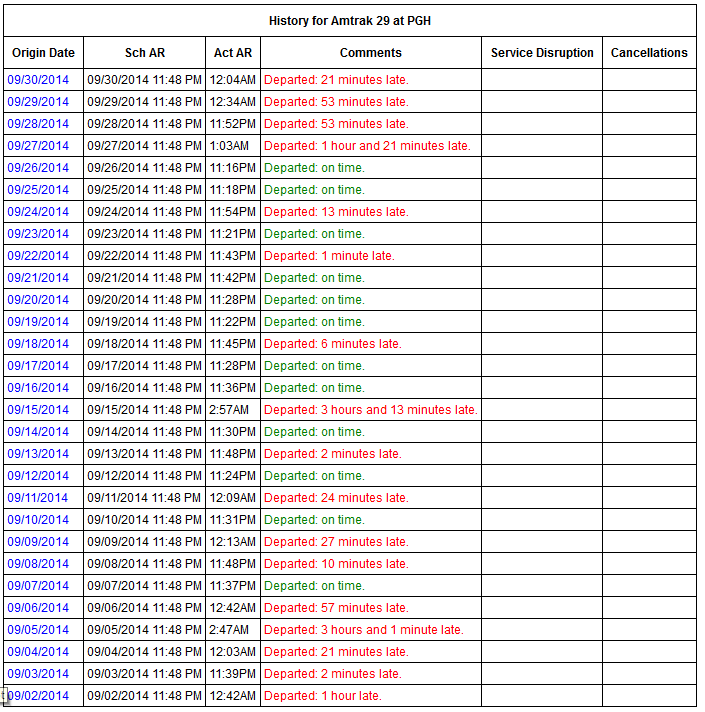Viewport: 705px width, 712px height.
Task: Open the 09/26/2014 origin date link
Action: coord(38,168)
